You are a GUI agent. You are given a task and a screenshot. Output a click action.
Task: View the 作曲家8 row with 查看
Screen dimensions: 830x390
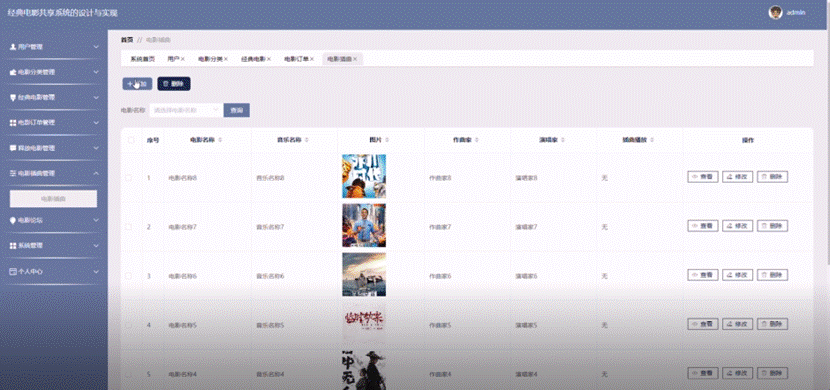point(702,177)
